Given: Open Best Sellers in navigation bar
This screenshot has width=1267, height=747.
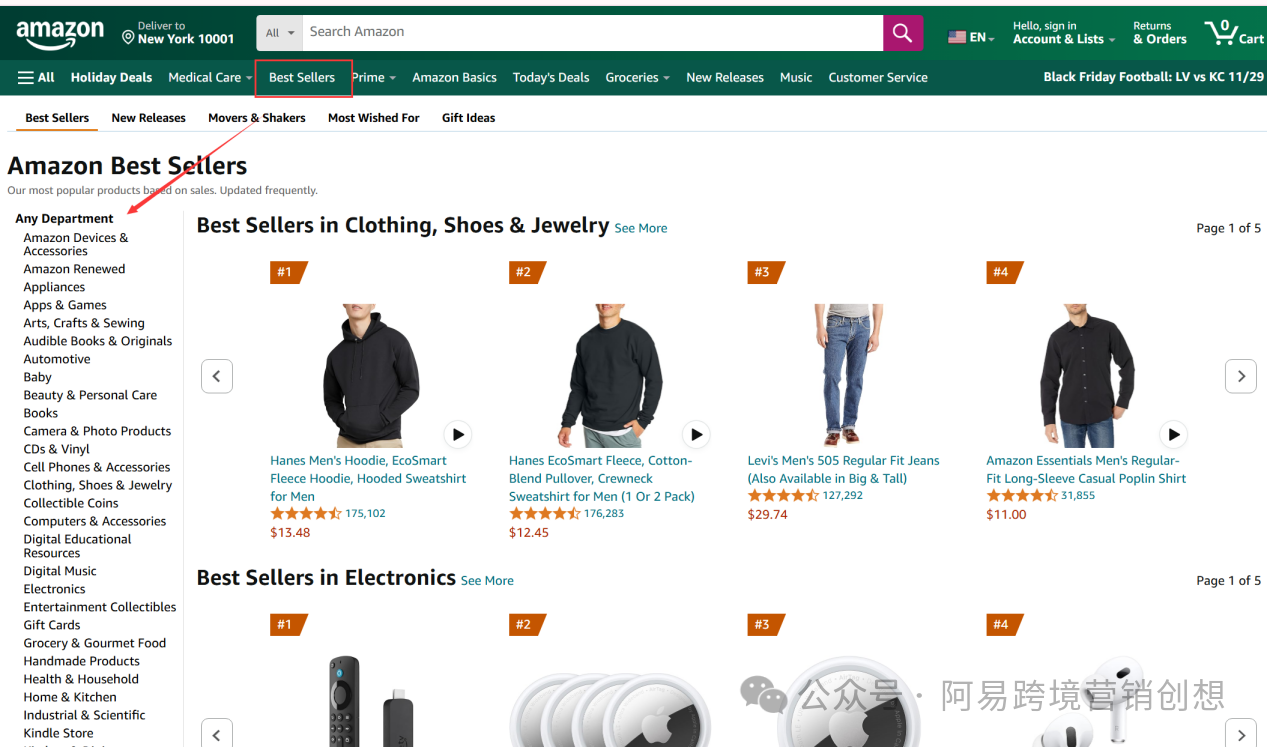Looking at the screenshot, I should pos(302,77).
